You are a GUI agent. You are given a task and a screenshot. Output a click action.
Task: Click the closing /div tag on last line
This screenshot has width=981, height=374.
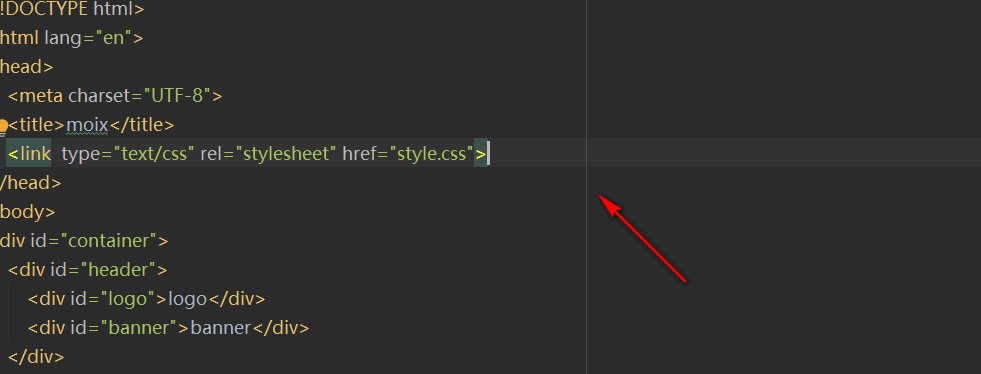tap(36, 356)
